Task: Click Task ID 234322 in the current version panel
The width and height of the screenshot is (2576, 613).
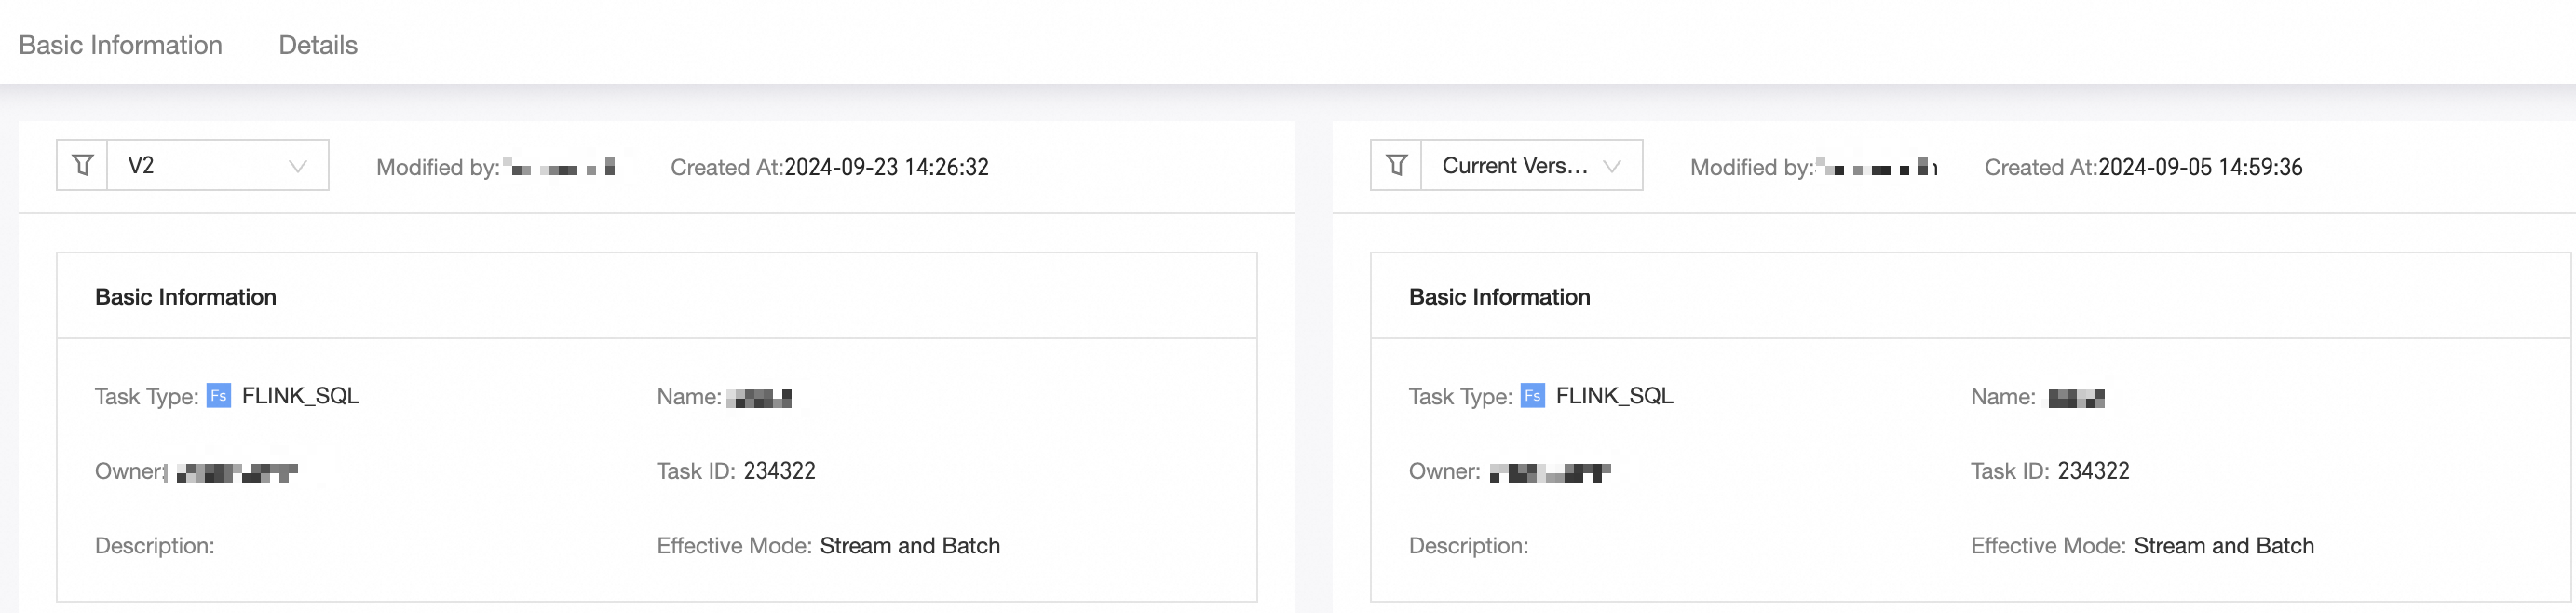Action: point(2093,471)
